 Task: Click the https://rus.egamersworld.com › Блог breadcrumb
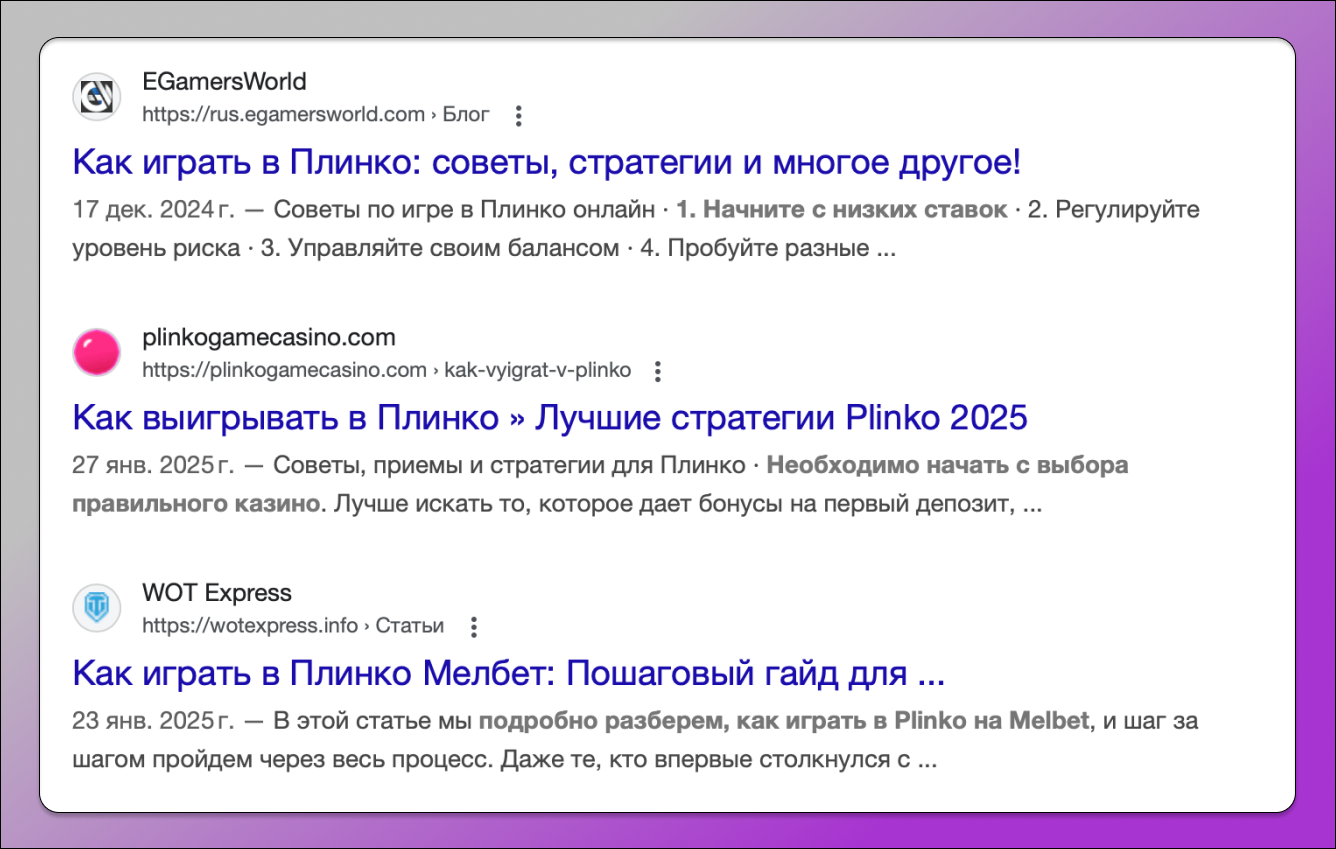pyautogui.click(x=315, y=115)
